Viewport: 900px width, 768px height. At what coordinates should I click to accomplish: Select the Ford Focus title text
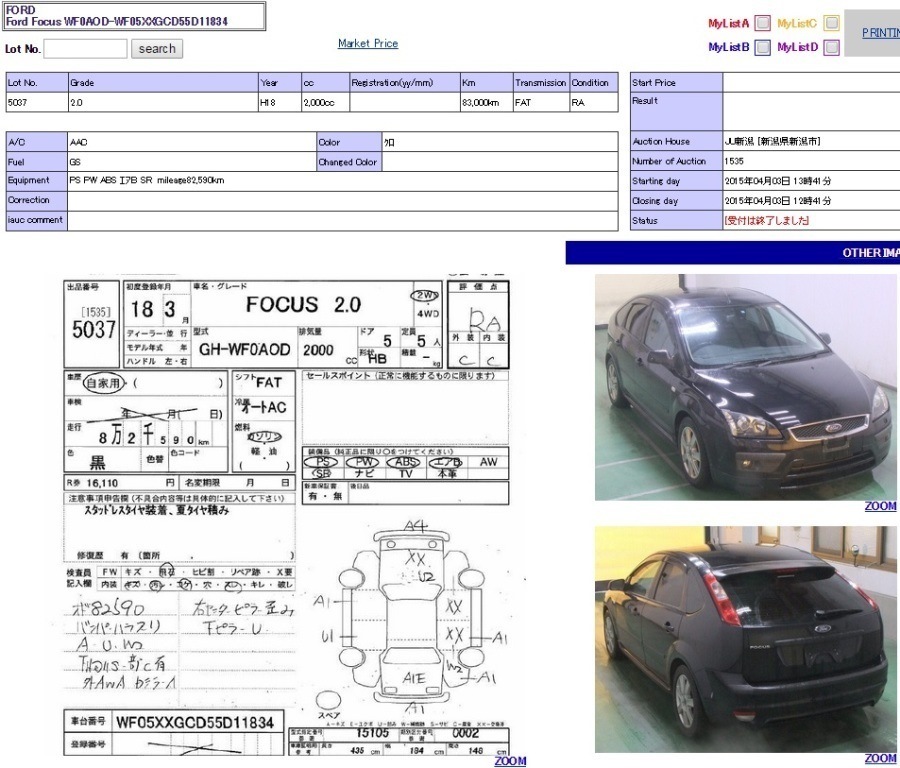click(117, 21)
